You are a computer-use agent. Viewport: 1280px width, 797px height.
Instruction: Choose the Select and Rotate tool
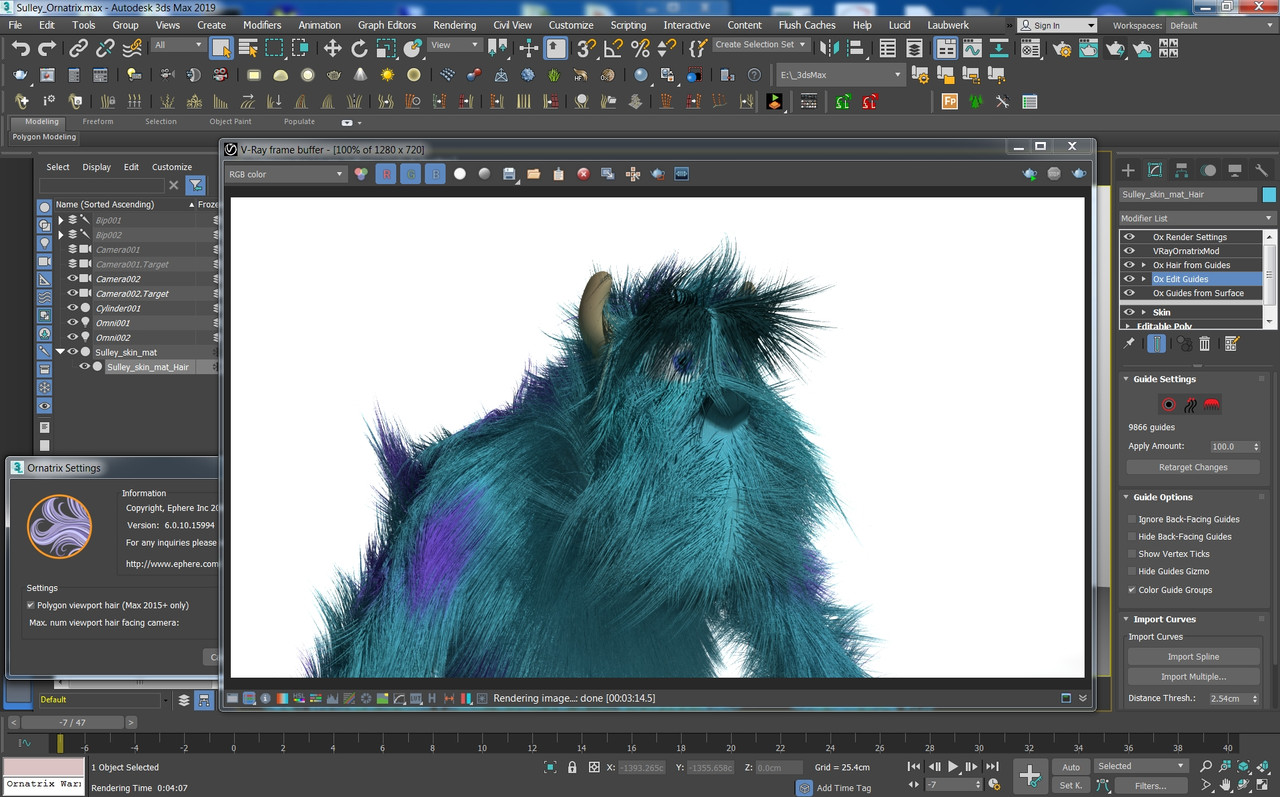[359, 48]
